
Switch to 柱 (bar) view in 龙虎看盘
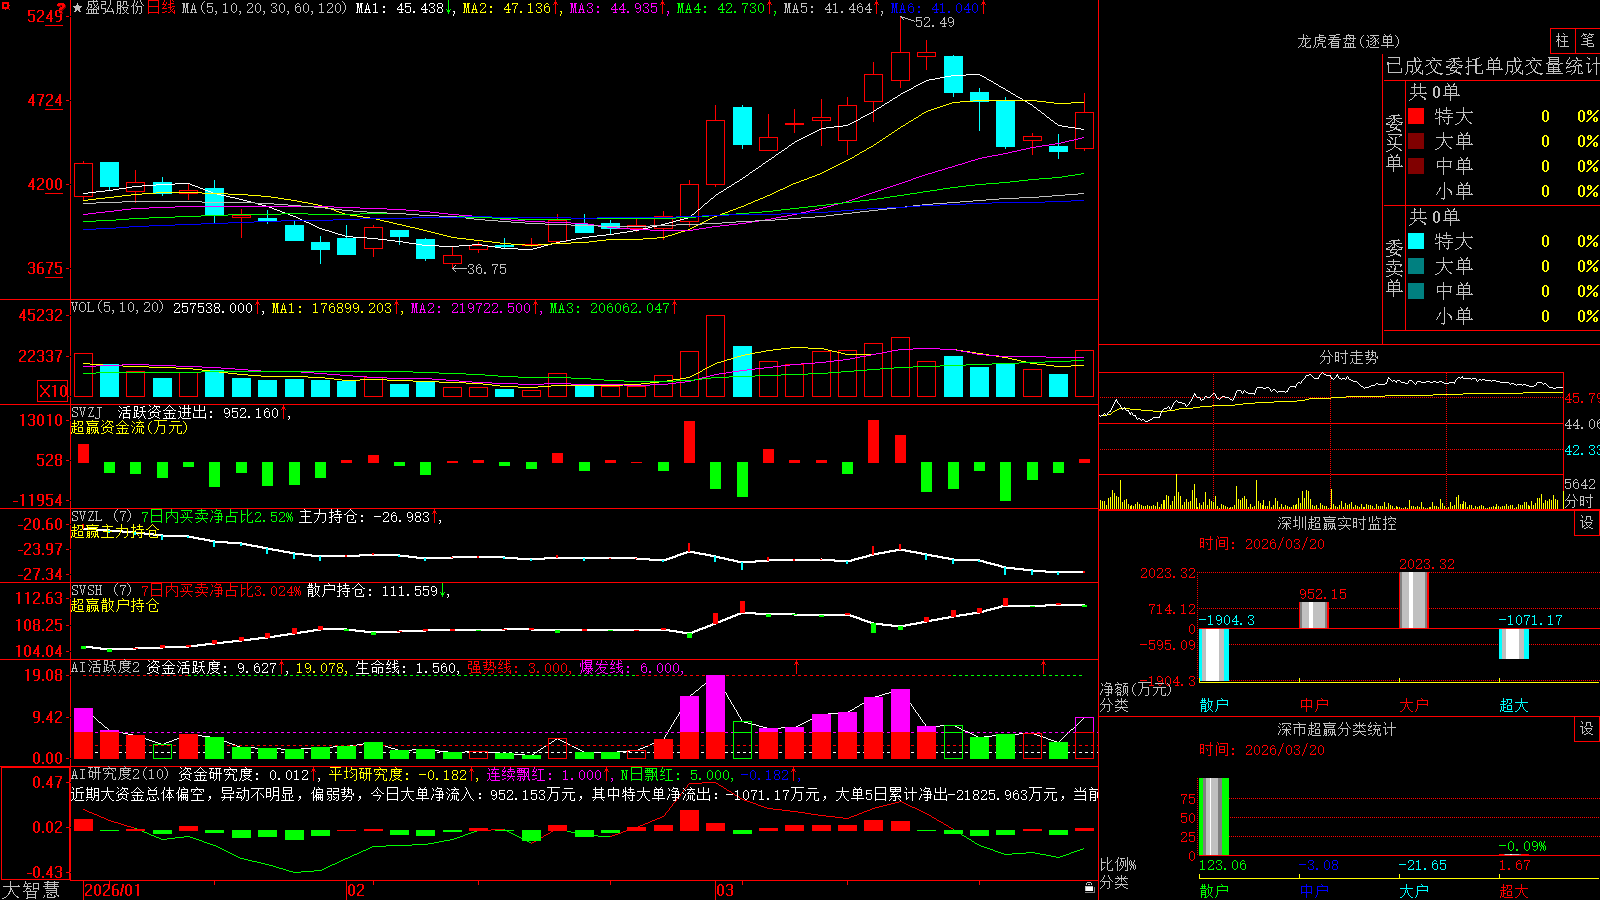click(1562, 40)
